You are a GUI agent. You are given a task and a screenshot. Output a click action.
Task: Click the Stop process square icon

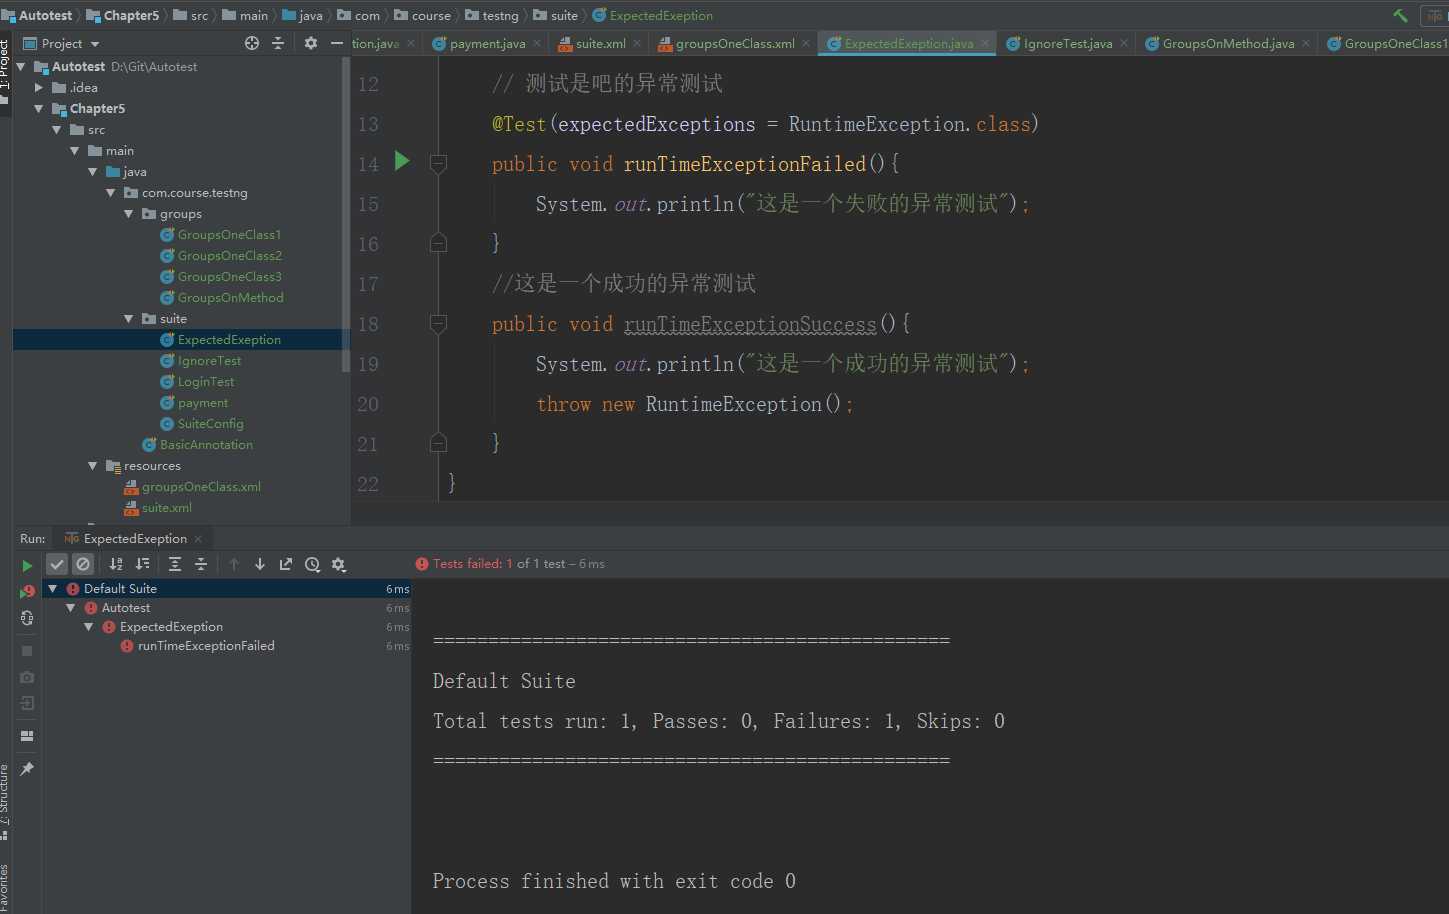[x=27, y=651]
